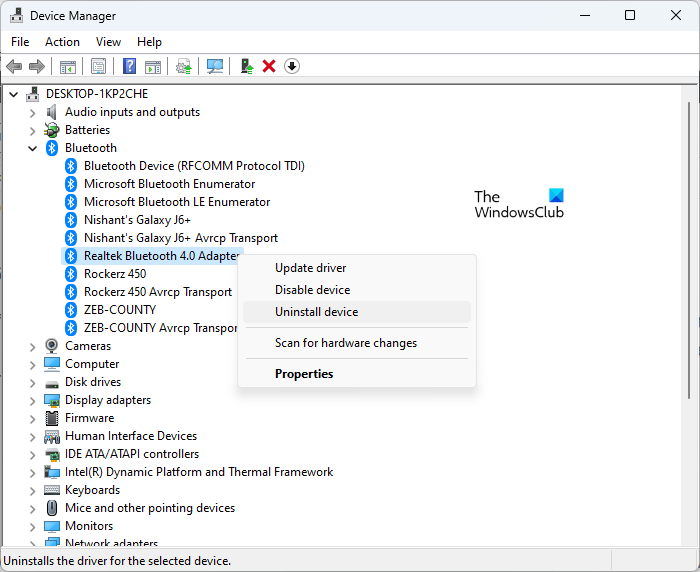Click Show/Hide Console Tree toolbar icon

[x=68, y=67]
